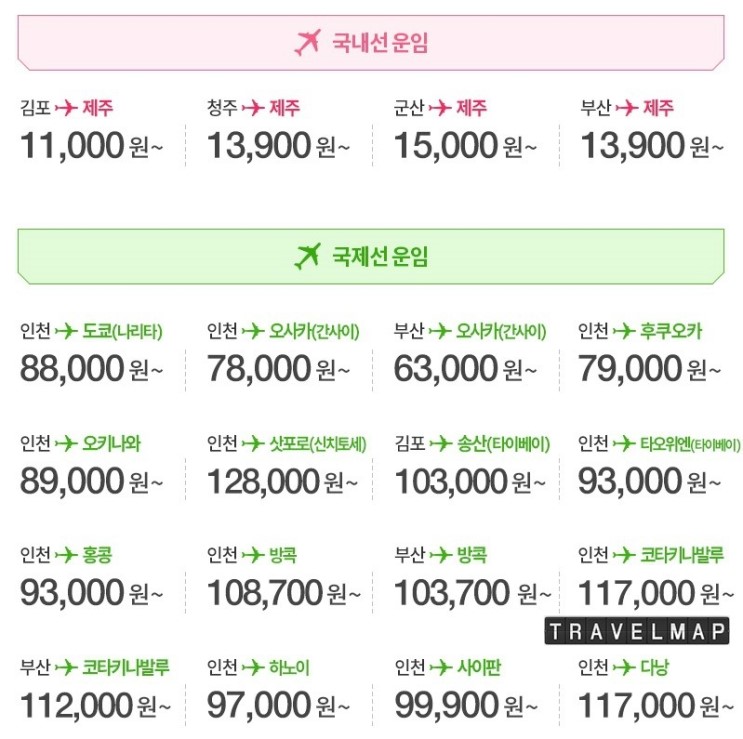Click the pink arrow plane icon for 청주 to 제주

tap(253, 108)
